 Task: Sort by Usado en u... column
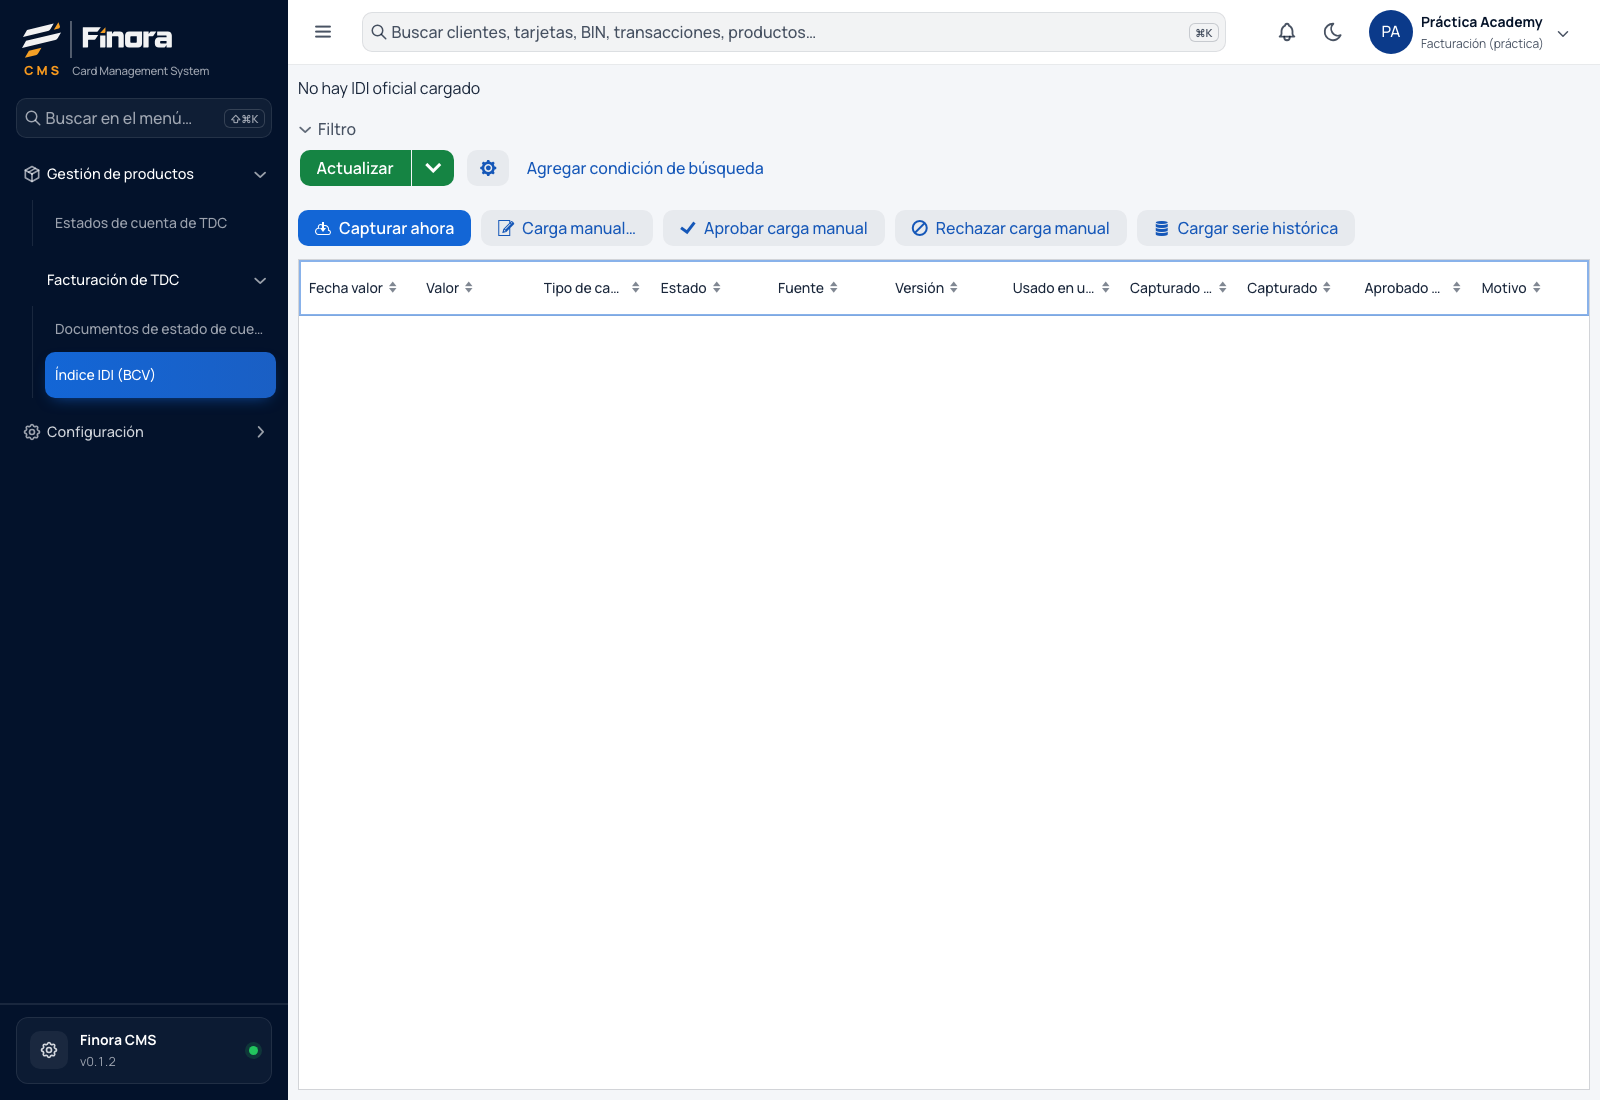(x=1061, y=288)
